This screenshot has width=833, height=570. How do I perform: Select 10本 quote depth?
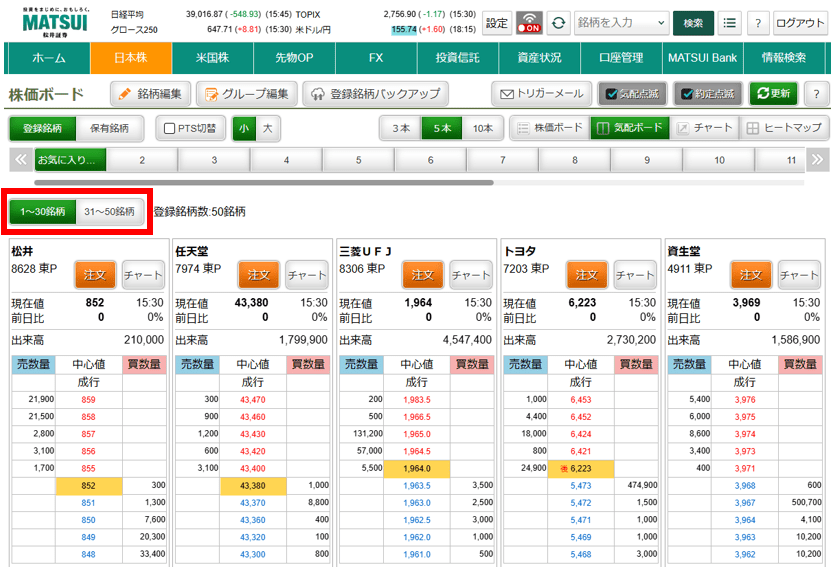click(482, 129)
